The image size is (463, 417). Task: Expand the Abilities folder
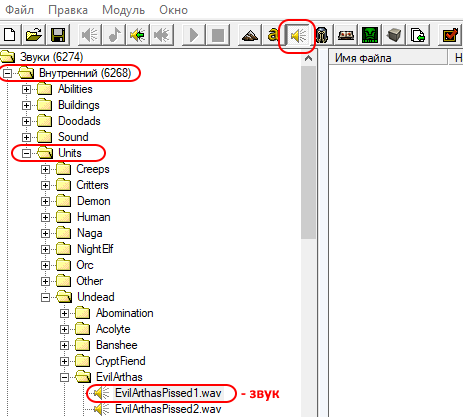[26, 89]
